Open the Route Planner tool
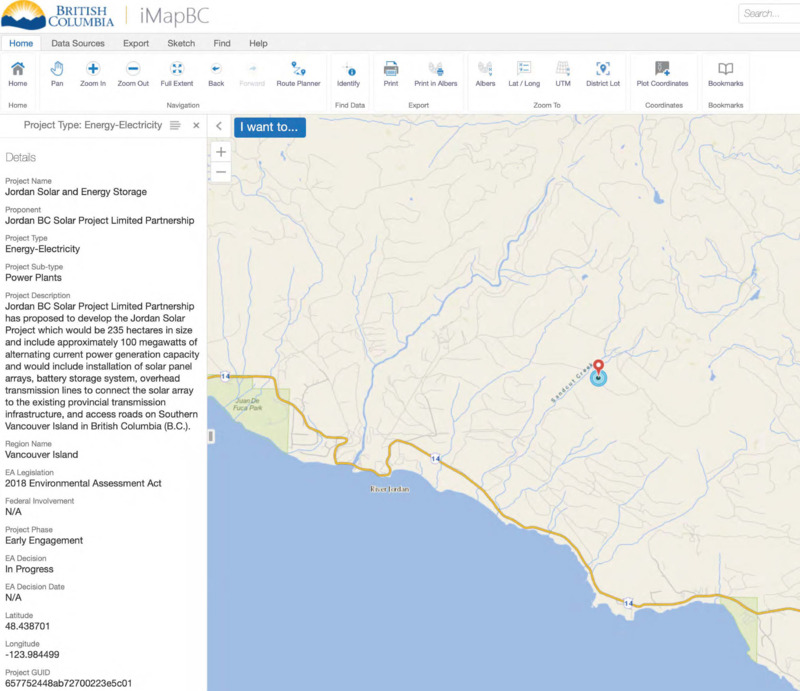The height and width of the screenshot is (691, 800). point(298,74)
